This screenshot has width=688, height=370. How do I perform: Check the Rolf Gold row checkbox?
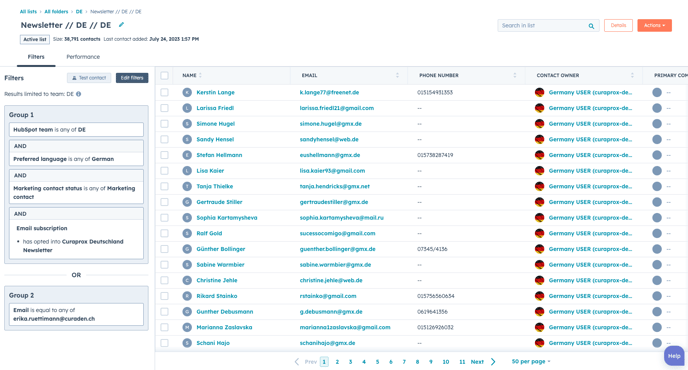(165, 233)
